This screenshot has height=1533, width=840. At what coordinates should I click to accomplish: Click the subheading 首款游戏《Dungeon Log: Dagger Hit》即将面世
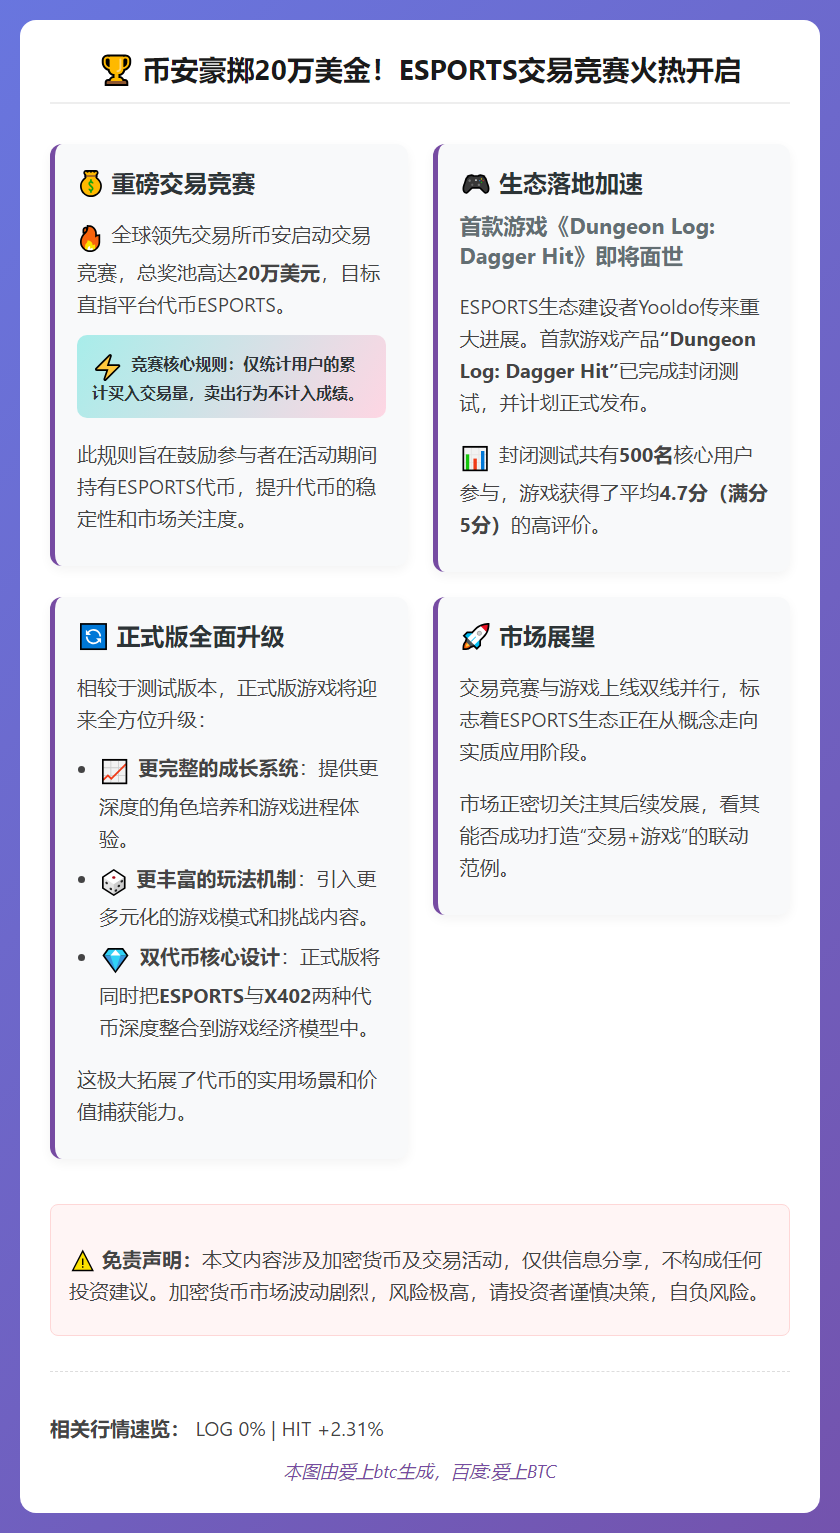coord(588,242)
